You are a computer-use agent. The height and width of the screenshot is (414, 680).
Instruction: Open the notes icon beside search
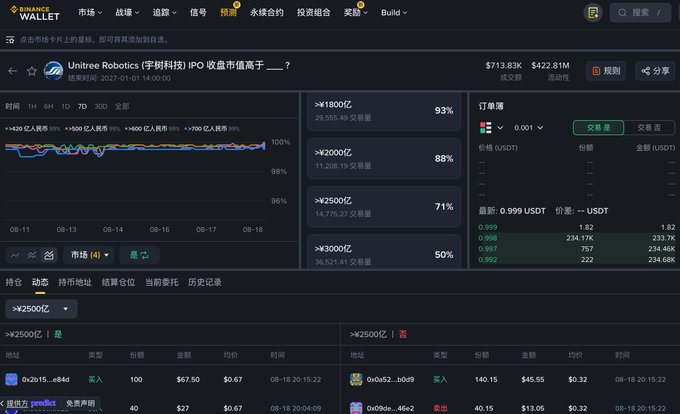pos(592,13)
